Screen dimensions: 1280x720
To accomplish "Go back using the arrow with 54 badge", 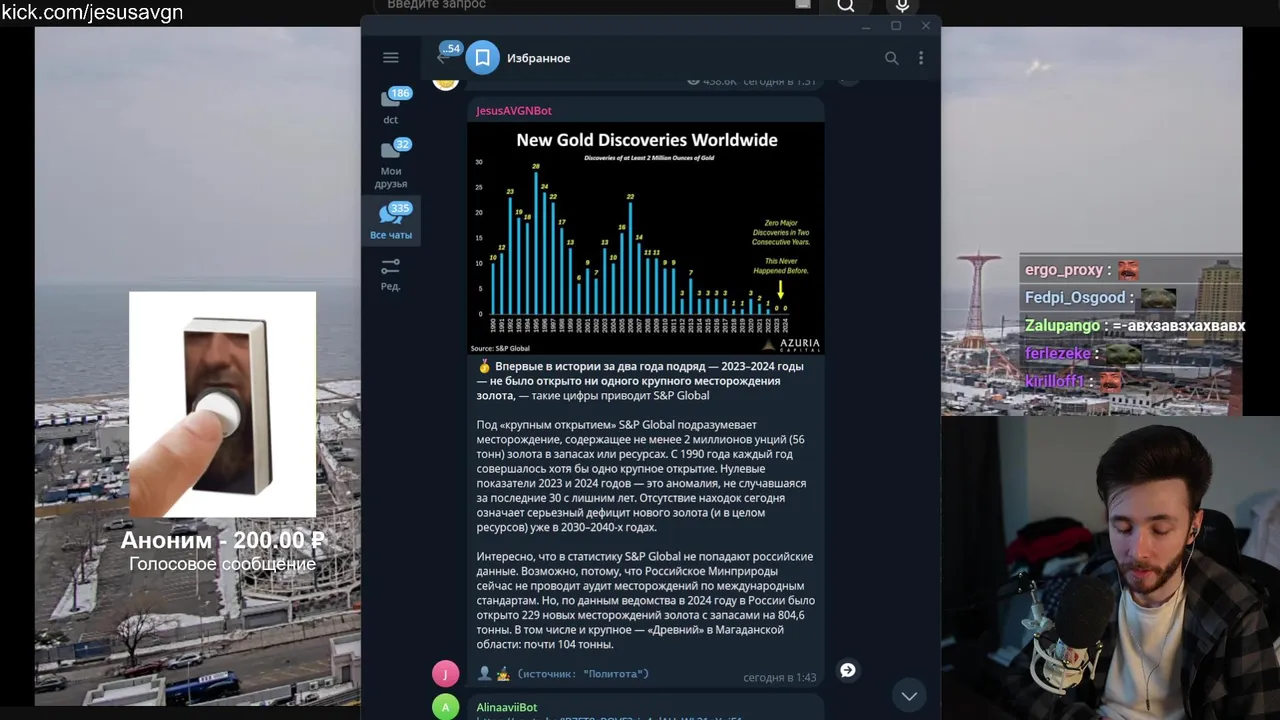I will pos(446,55).
